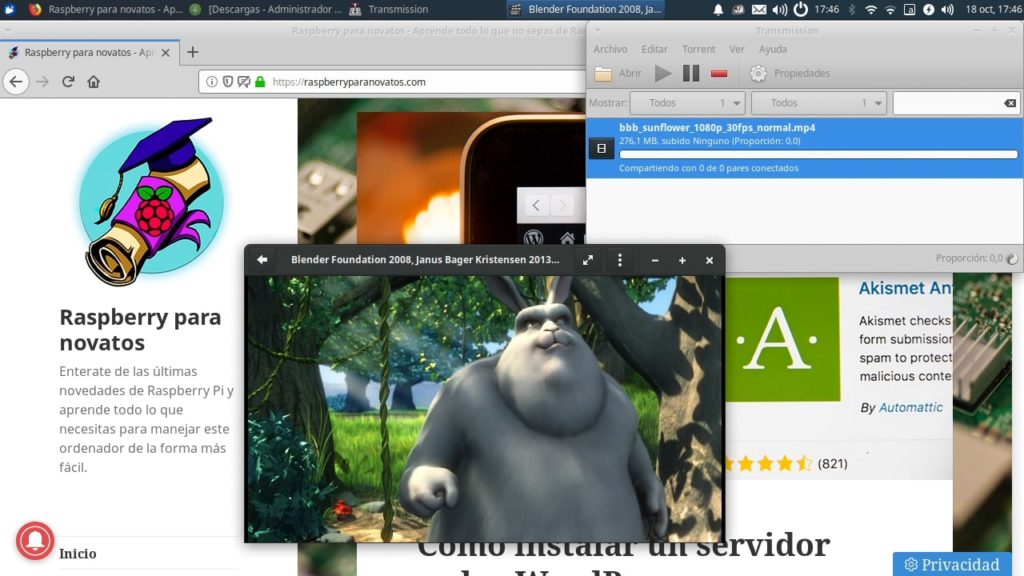Open the Ver menu in Transmission
This screenshot has height=576, width=1024.
pos(737,49)
